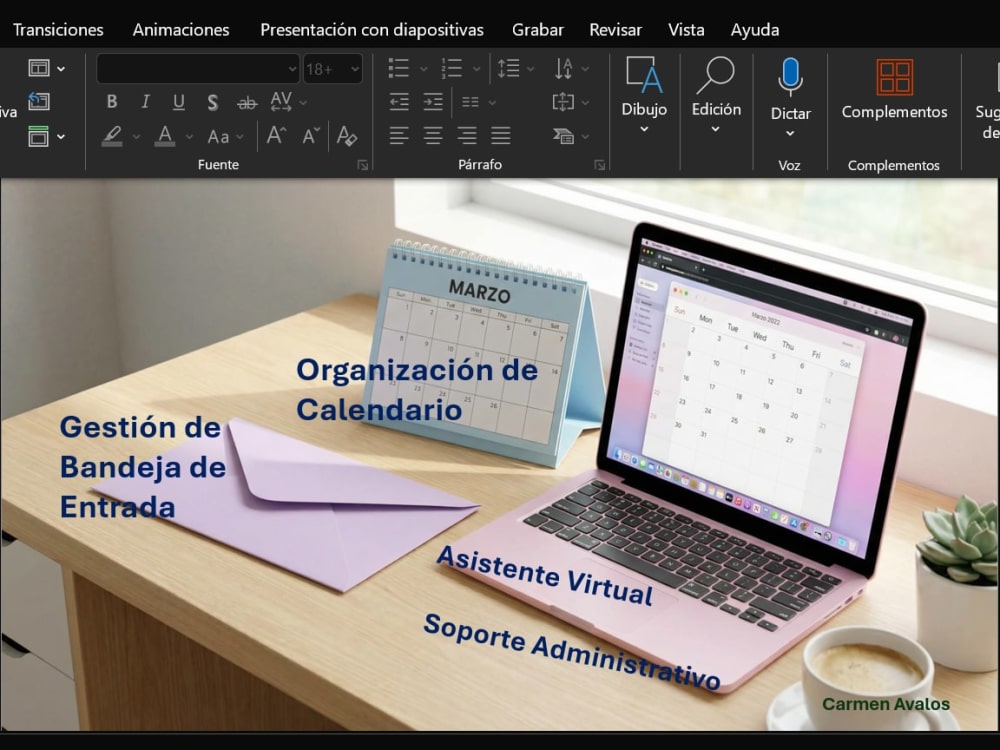This screenshot has height=750, width=1000.
Task: Open the Edición group menu
Action: [x=716, y=94]
